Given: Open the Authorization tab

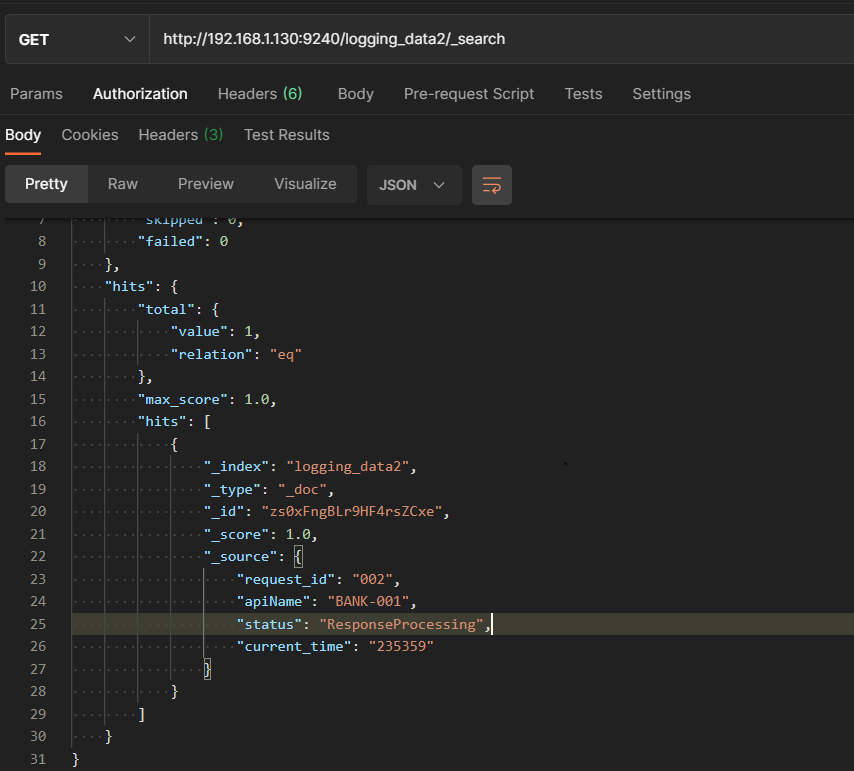Looking at the screenshot, I should point(140,94).
